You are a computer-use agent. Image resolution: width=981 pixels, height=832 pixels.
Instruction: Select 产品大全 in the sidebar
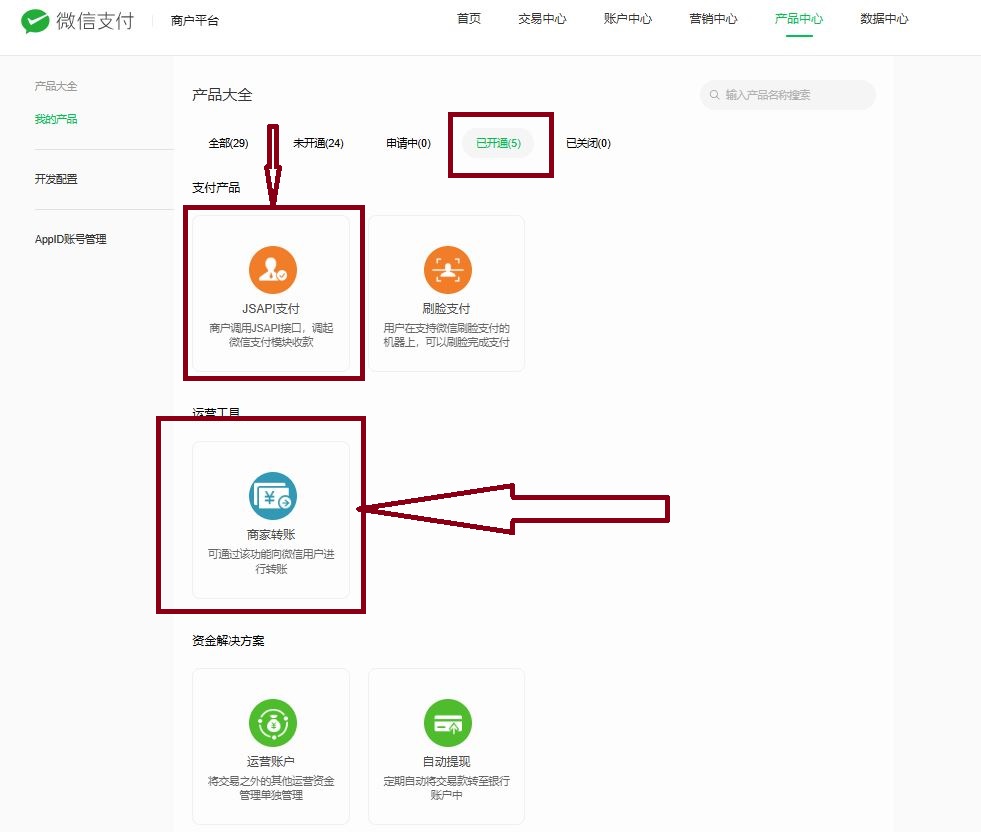pos(56,86)
